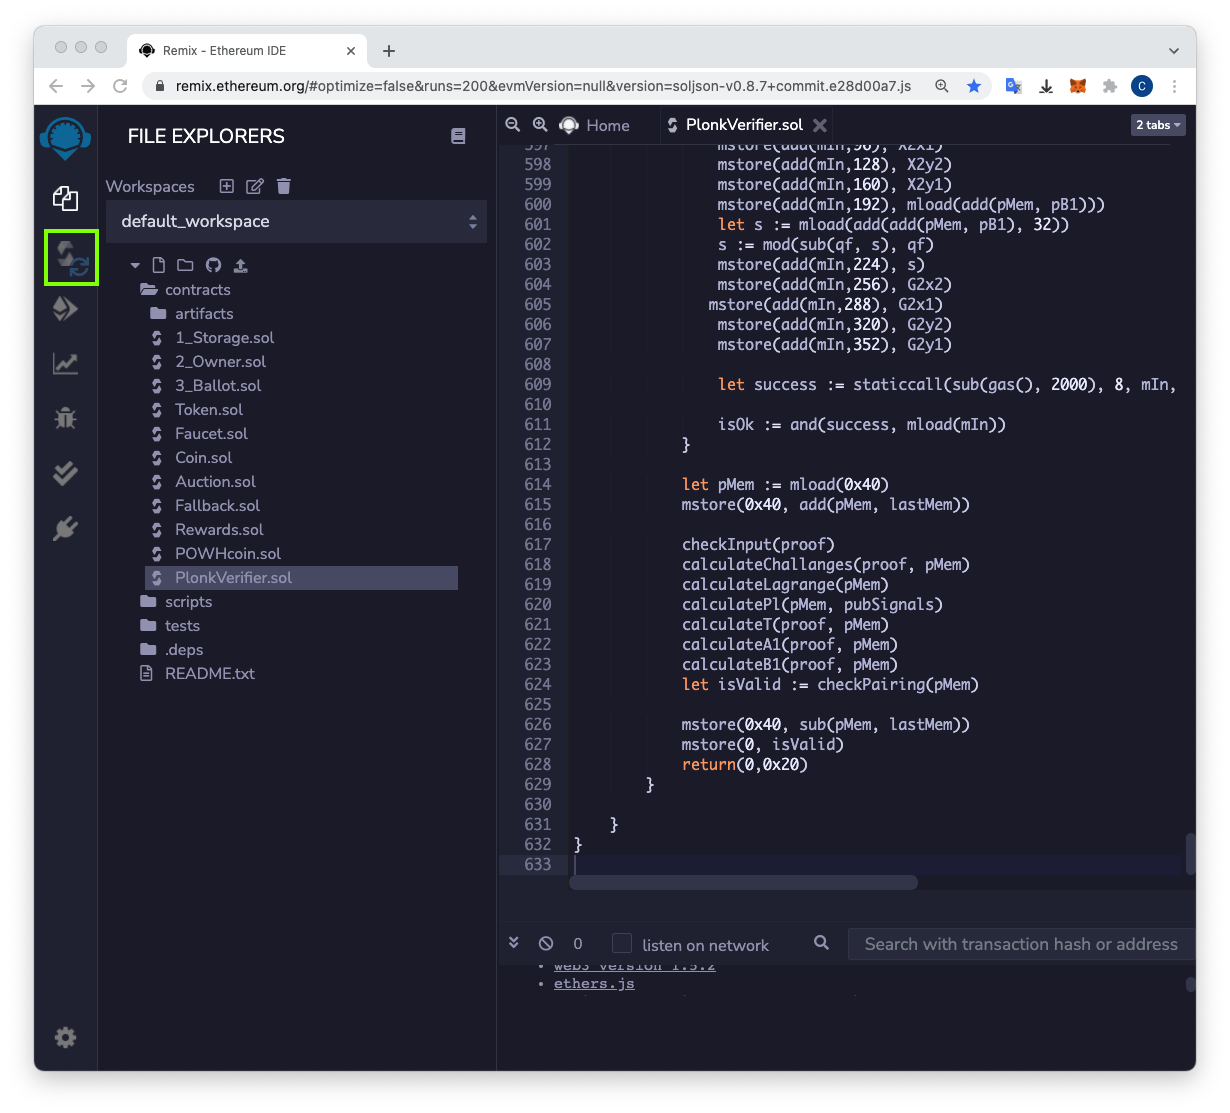Open the default_workspace dropdown
This screenshot has height=1113, width=1230.
[x=296, y=221]
